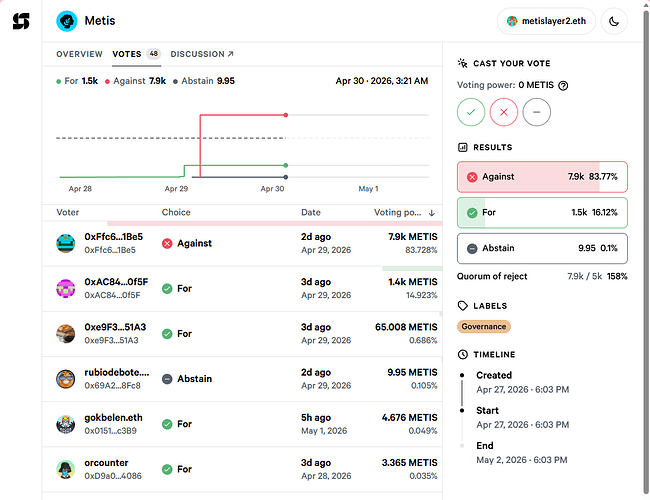Image resolution: width=650 pixels, height=500 pixels.
Task: Open voter 0xe9F3...51A3 avatar
Action: coord(65,334)
